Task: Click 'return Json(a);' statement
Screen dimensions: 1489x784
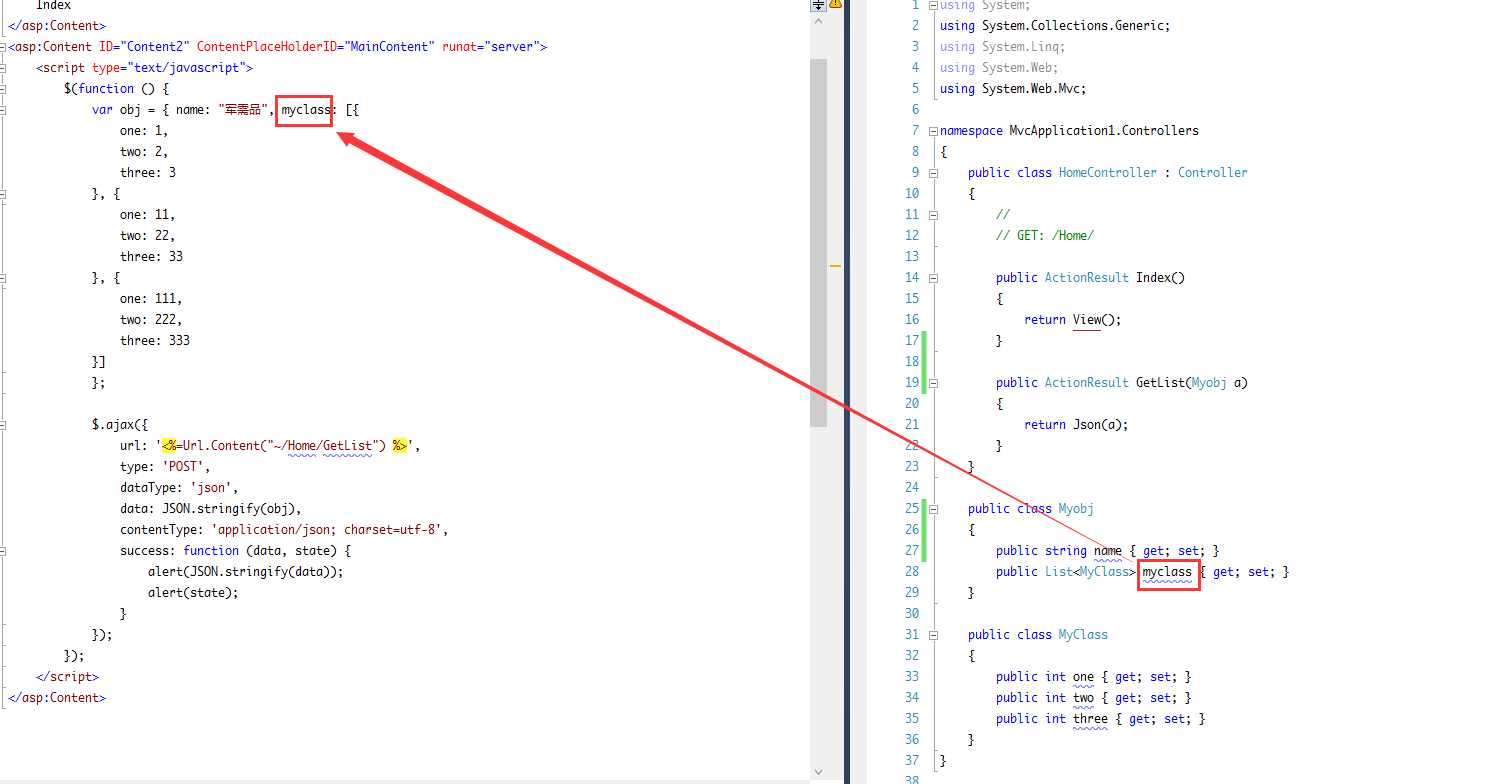Action: pyautogui.click(x=1076, y=424)
